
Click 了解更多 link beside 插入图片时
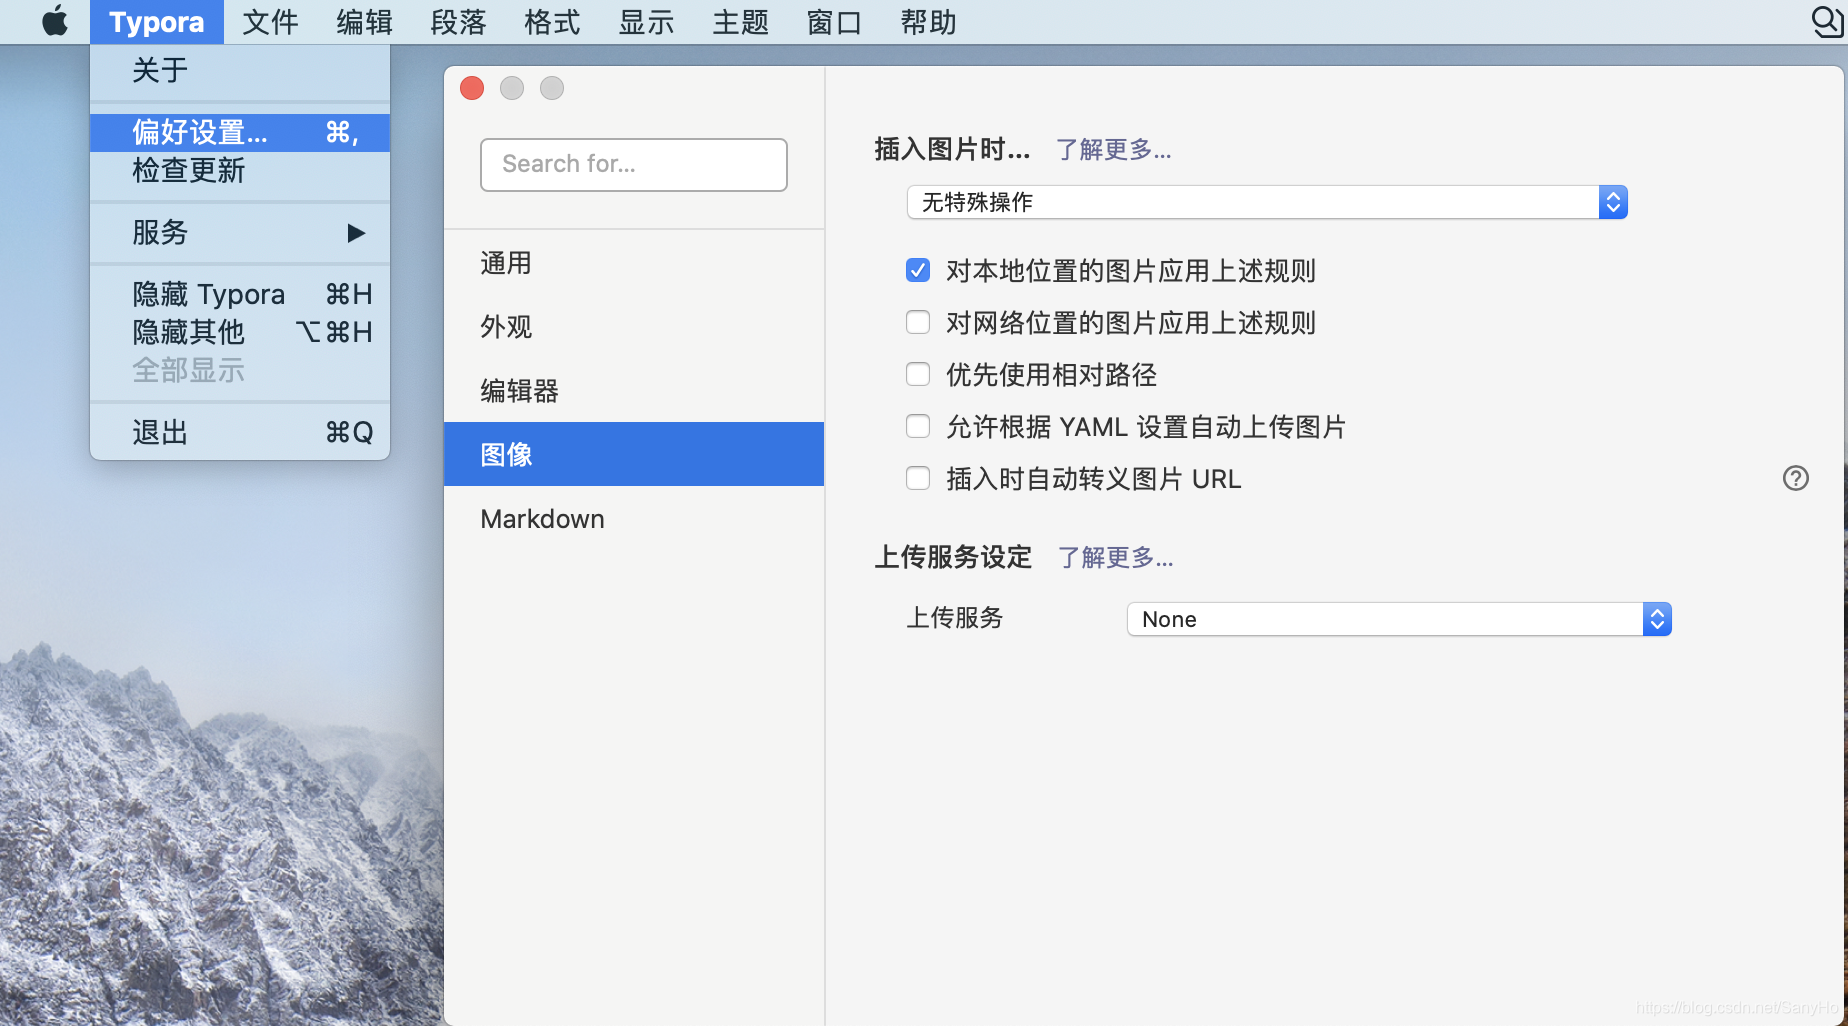point(1113,150)
